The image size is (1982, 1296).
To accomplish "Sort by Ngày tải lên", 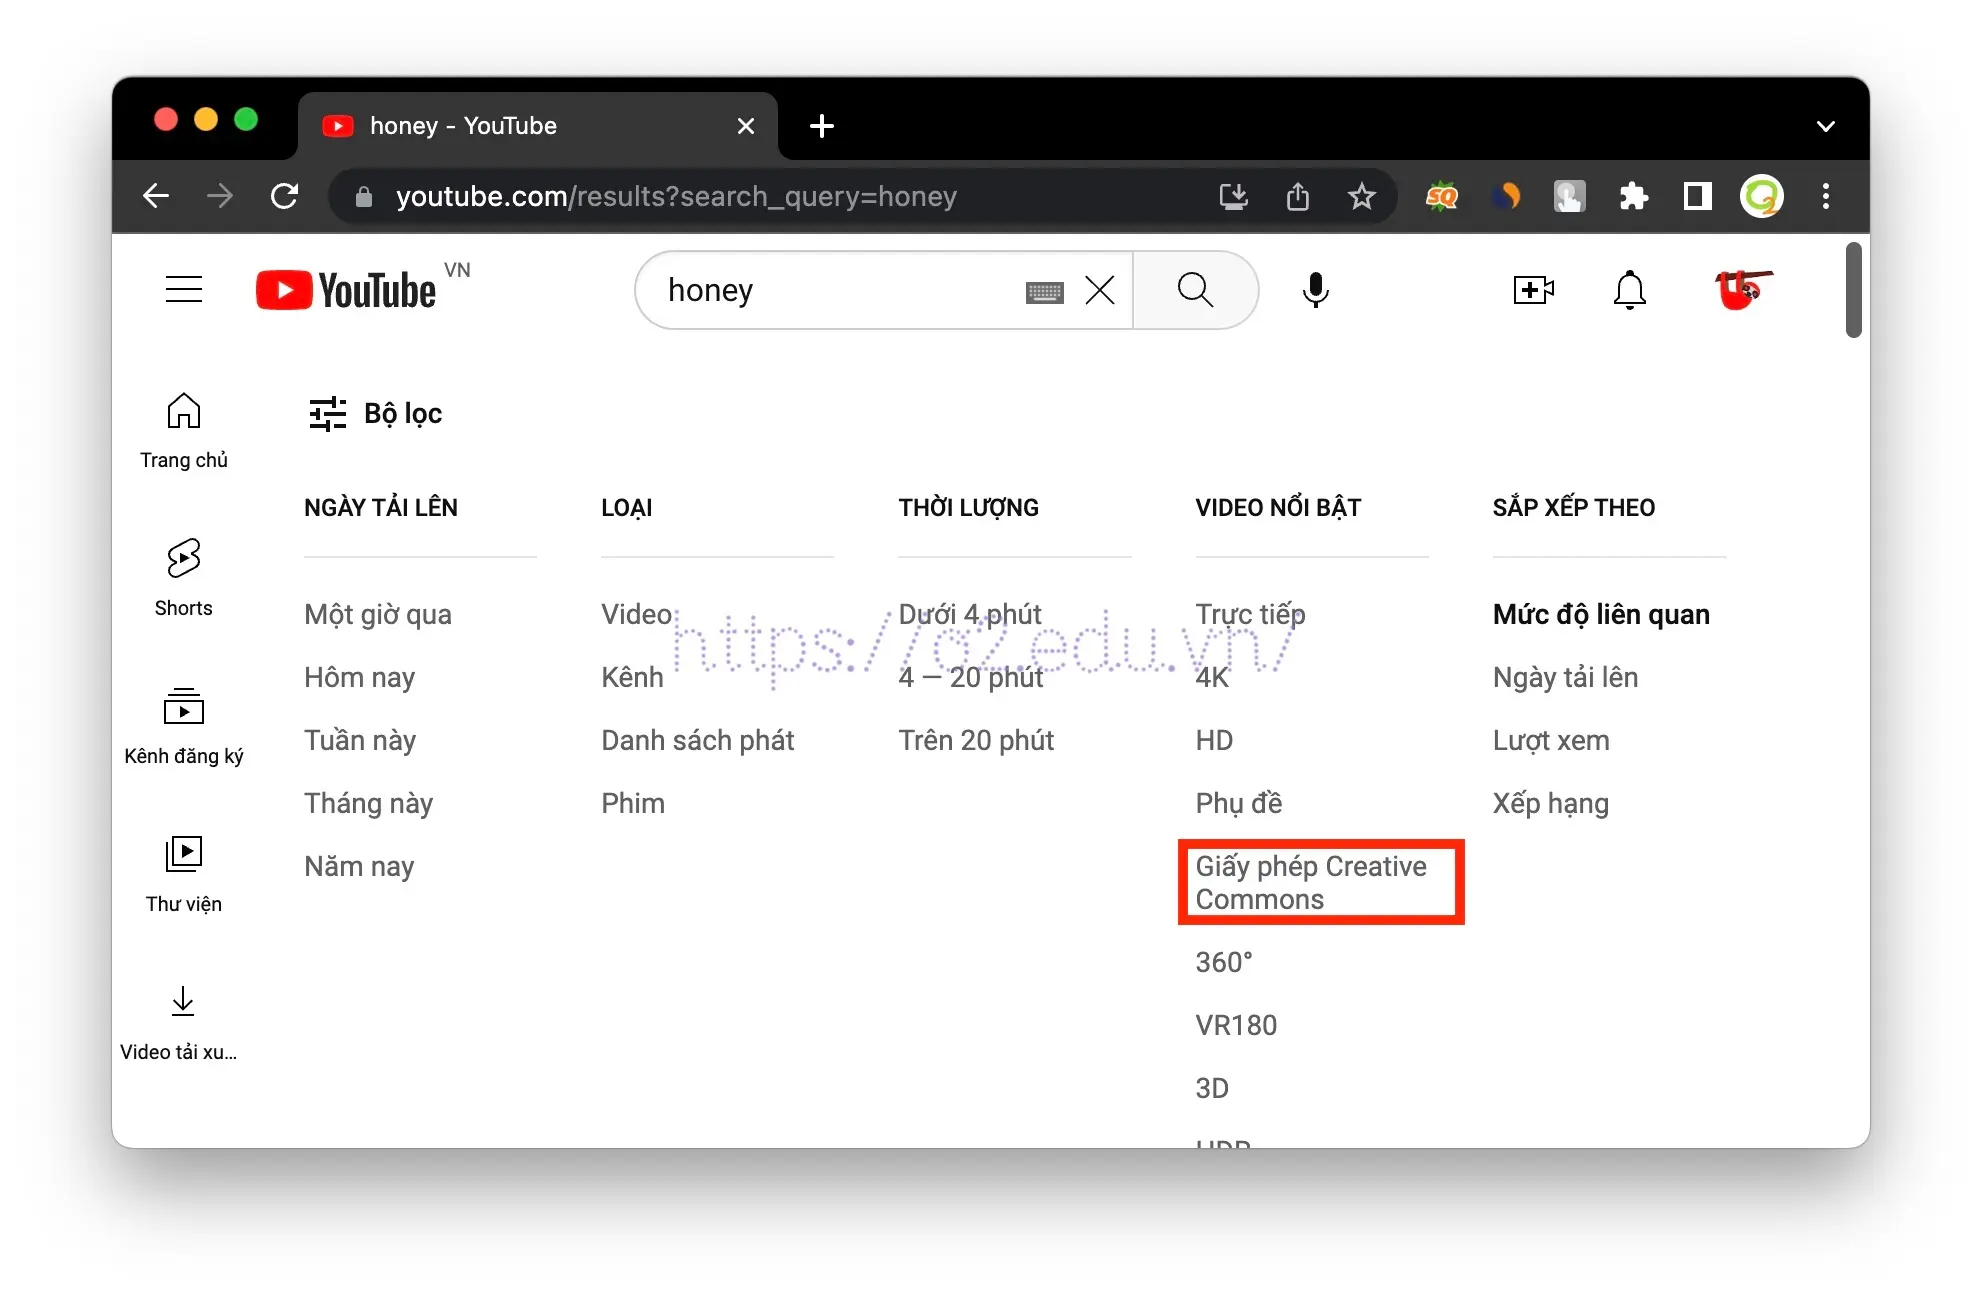I will [x=1566, y=677].
